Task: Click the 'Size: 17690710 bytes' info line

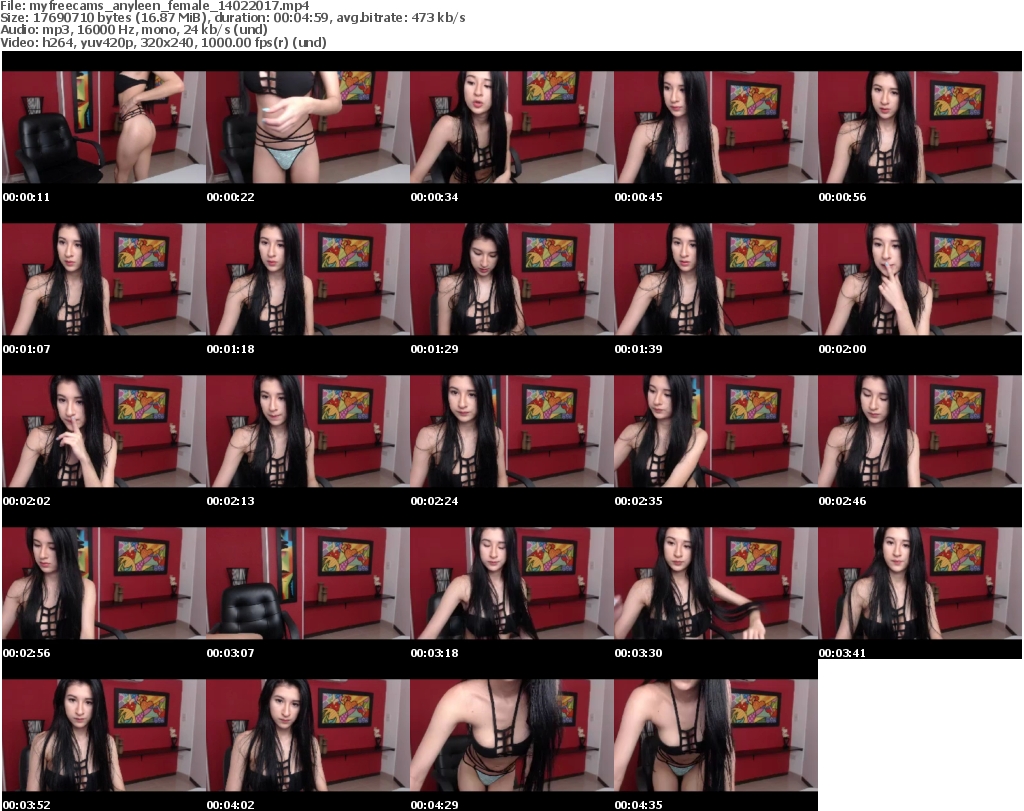Action: (232, 18)
